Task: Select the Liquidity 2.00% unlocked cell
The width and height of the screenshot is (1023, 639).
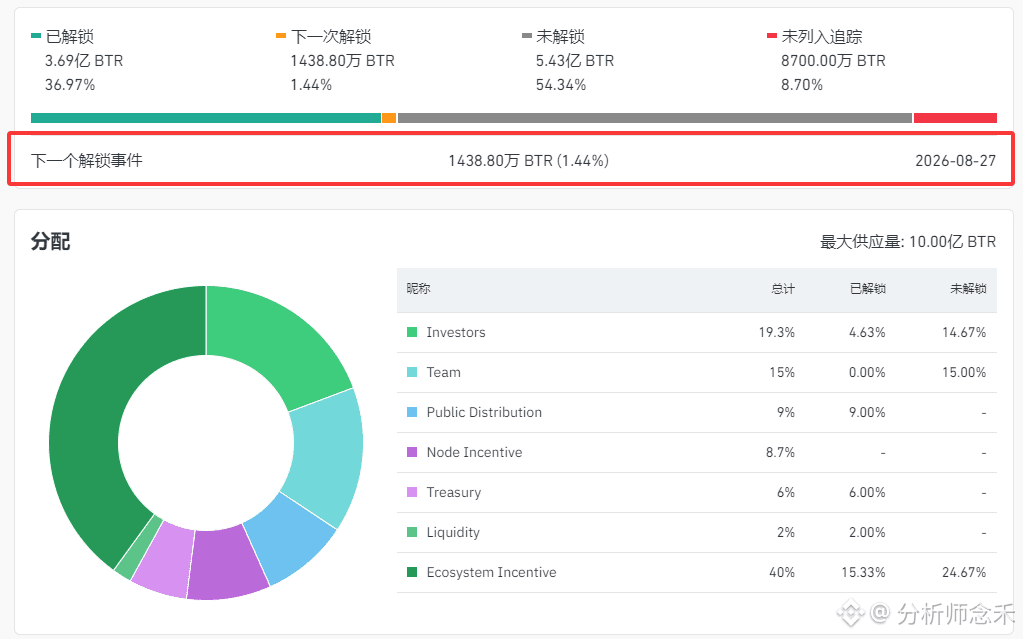Action: 867,533
